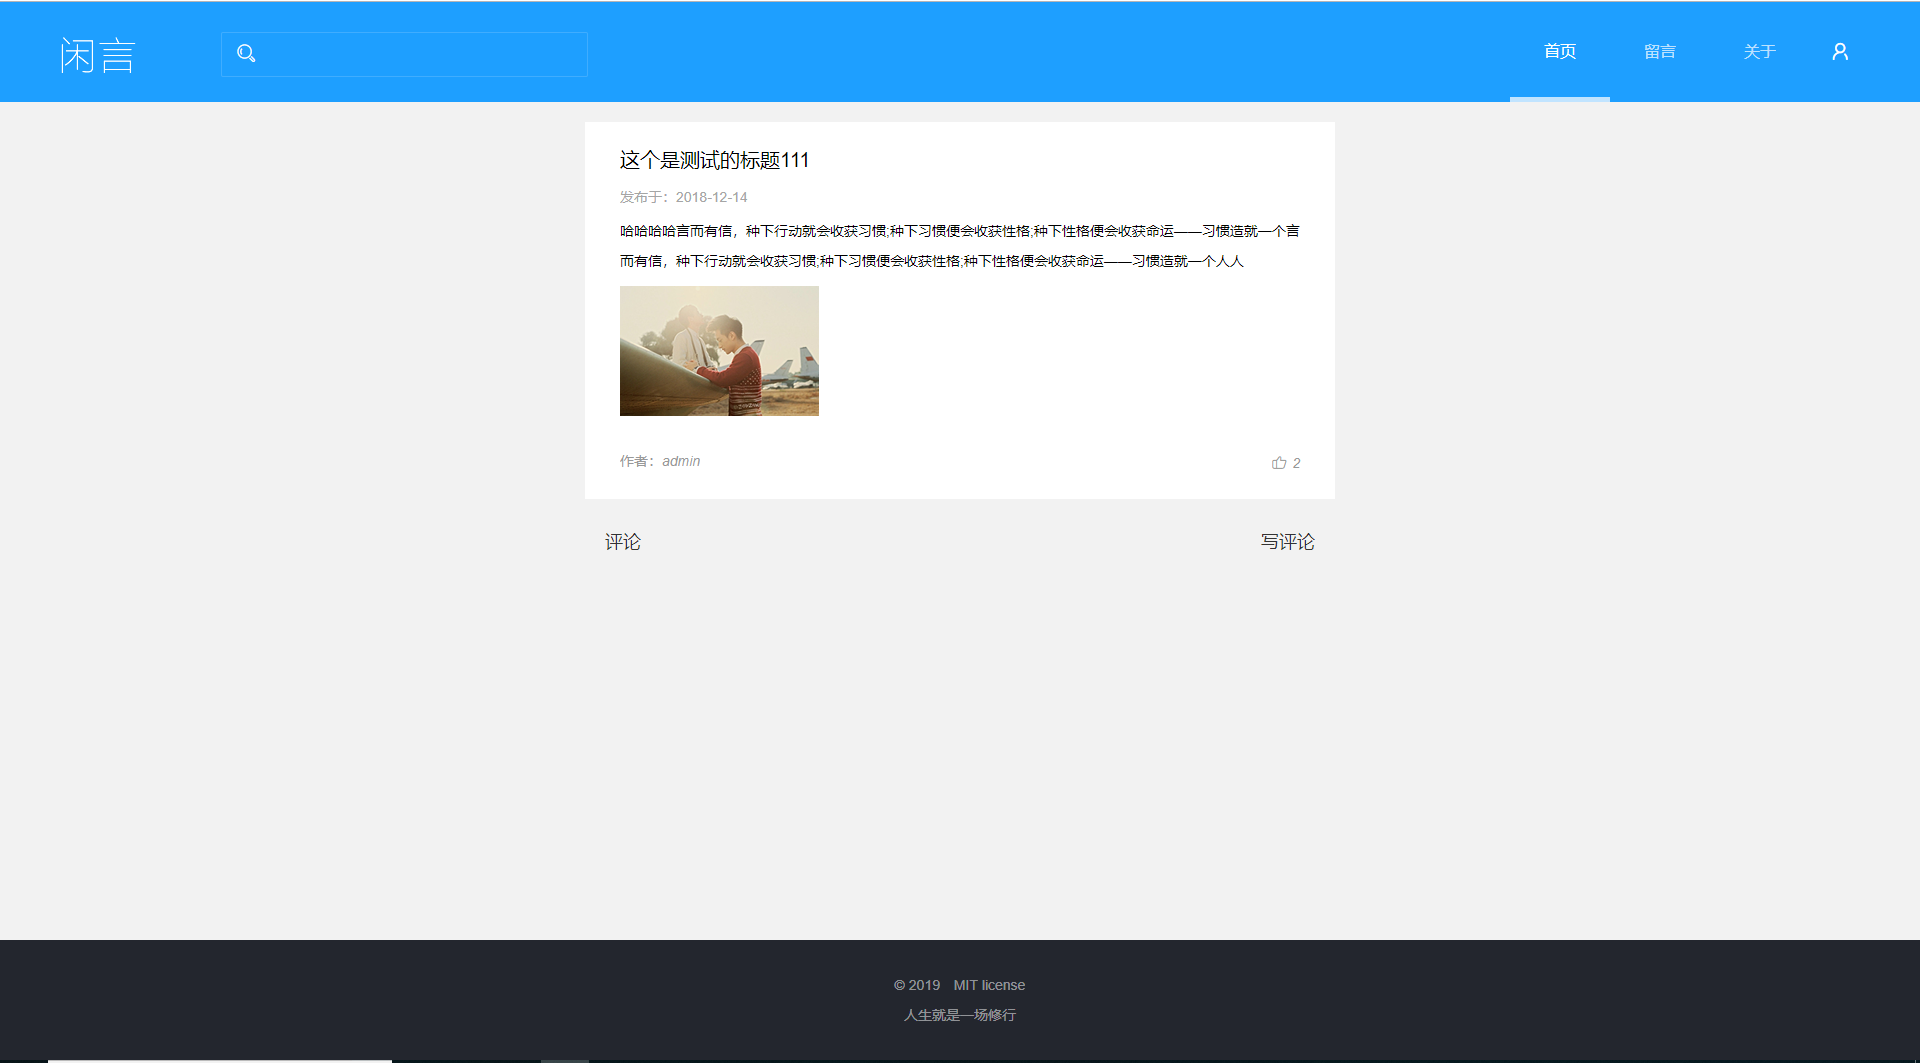The width and height of the screenshot is (1920, 1063).
Task: Click the author name admin
Action: point(682,461)
